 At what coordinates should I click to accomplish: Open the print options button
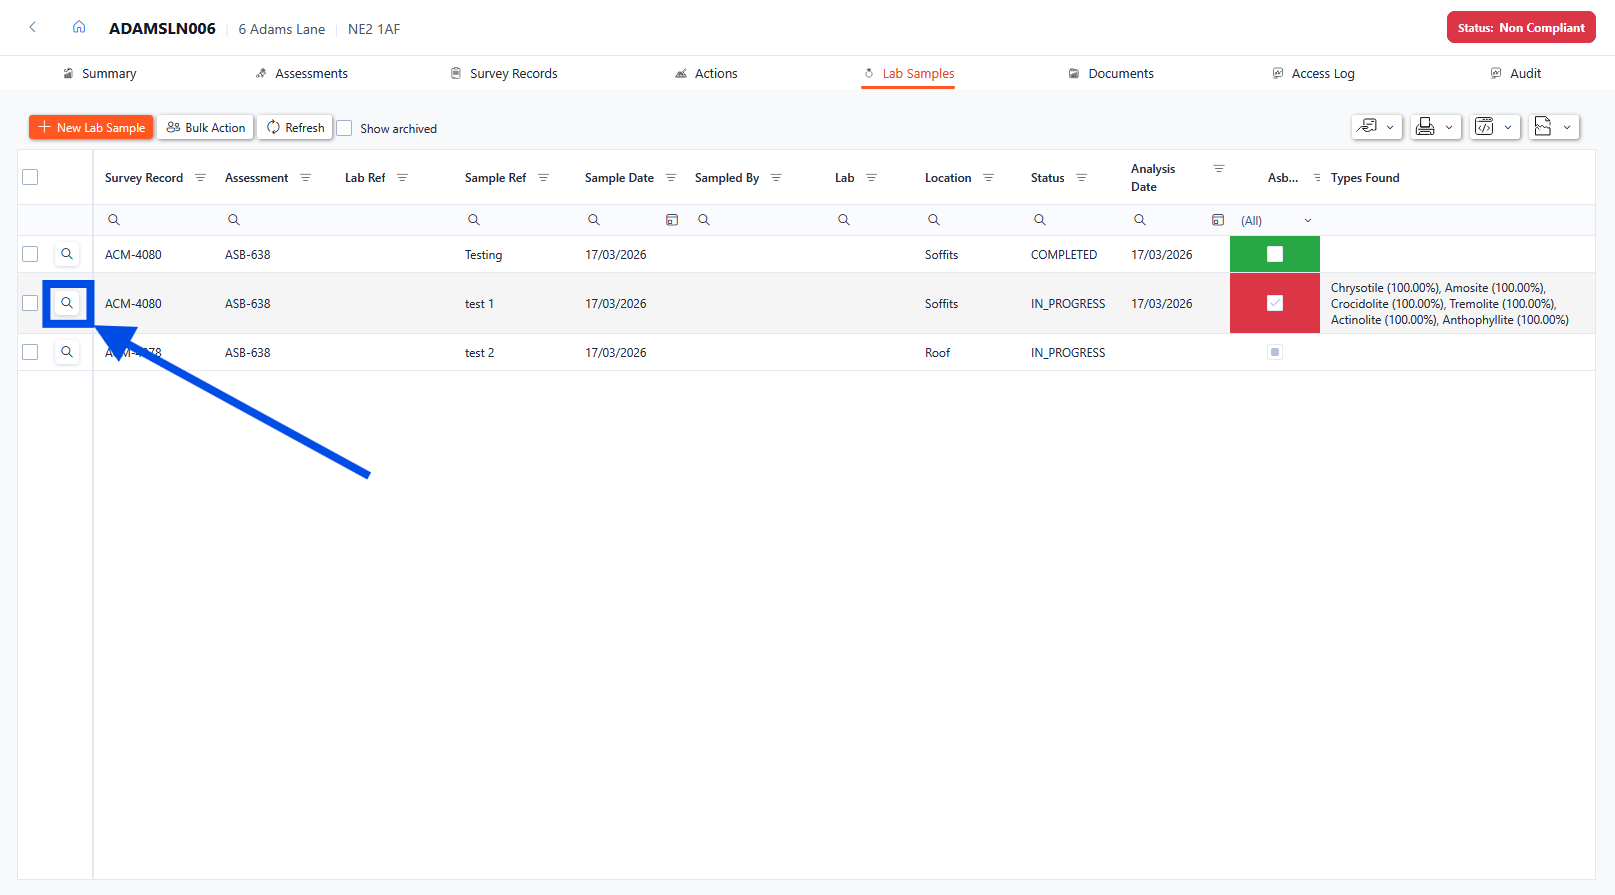pos(1434,127)
